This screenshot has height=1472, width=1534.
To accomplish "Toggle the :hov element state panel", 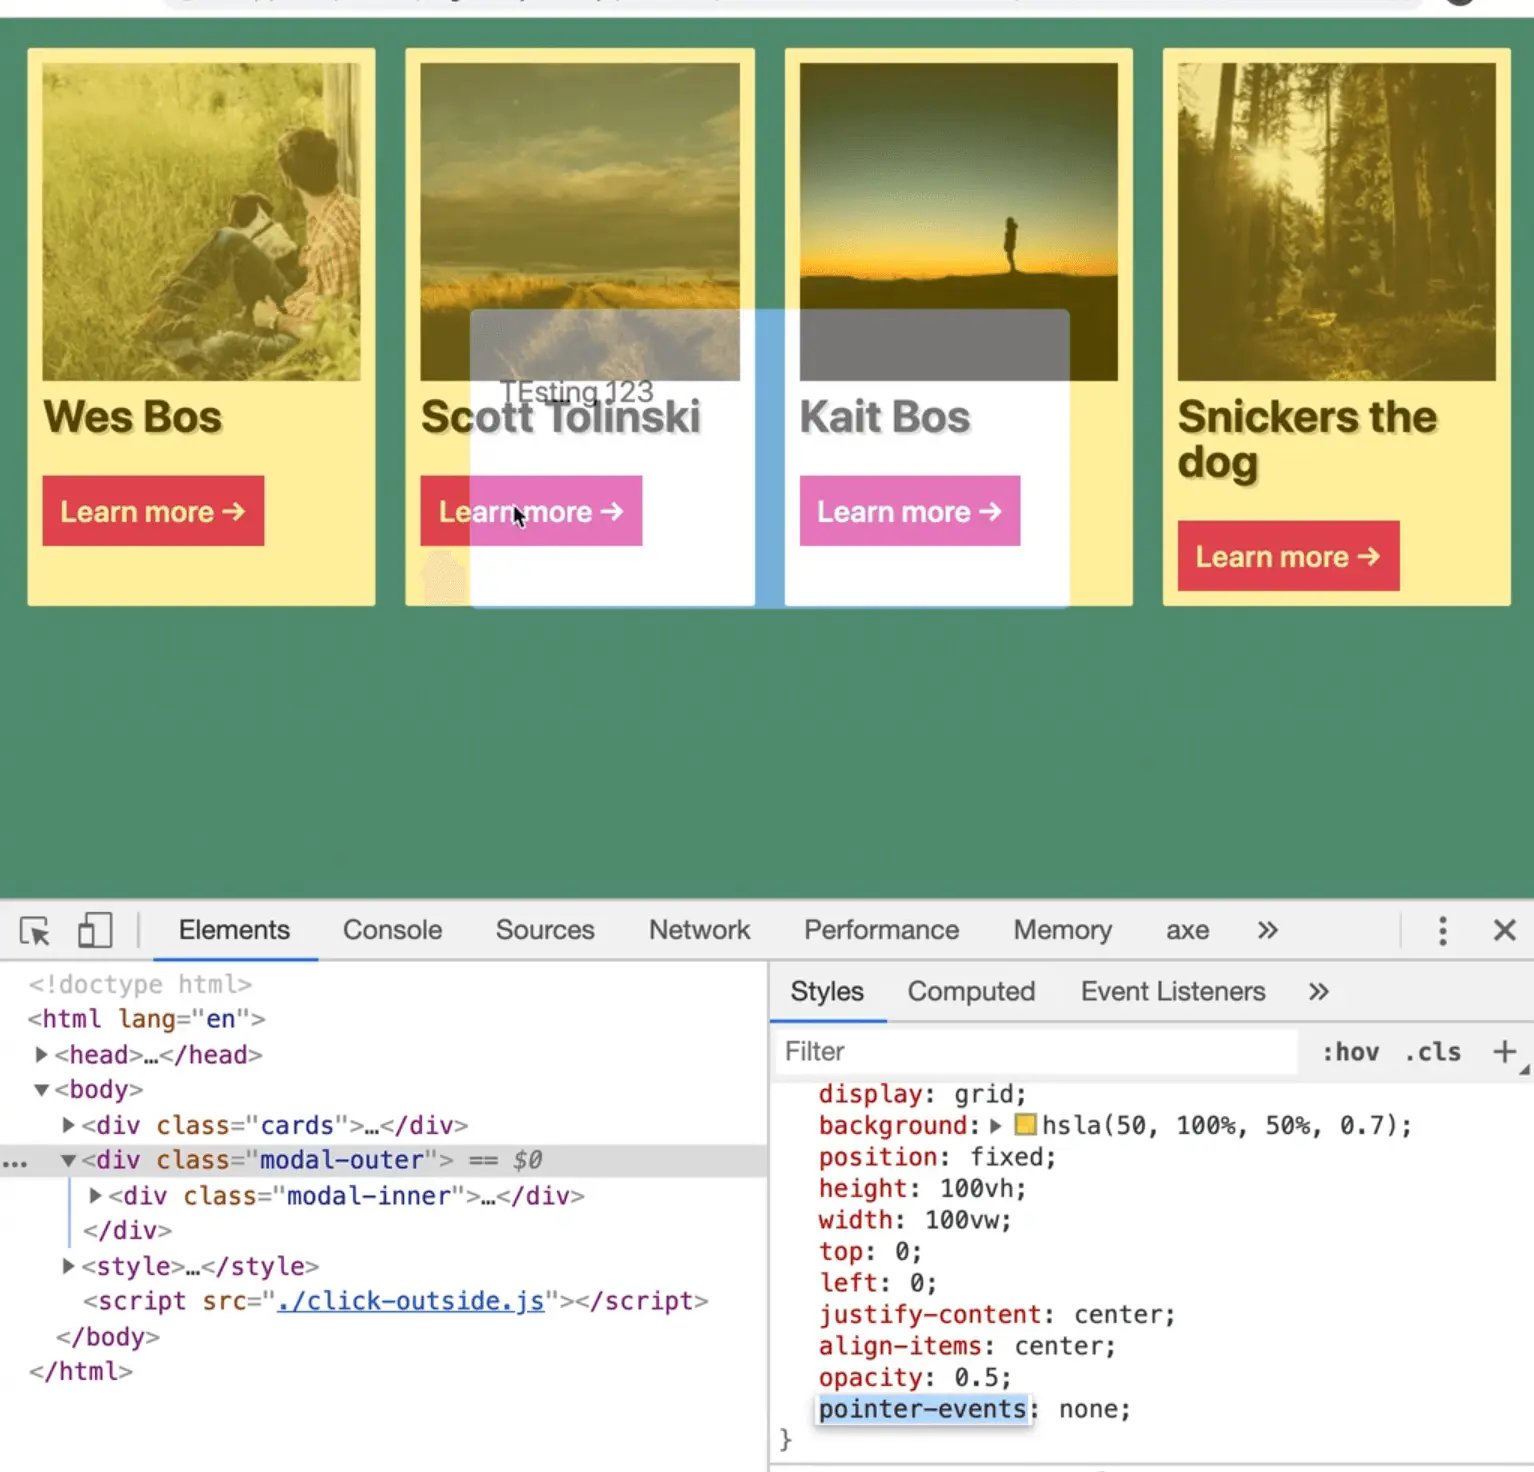I will (1350, 1052).
